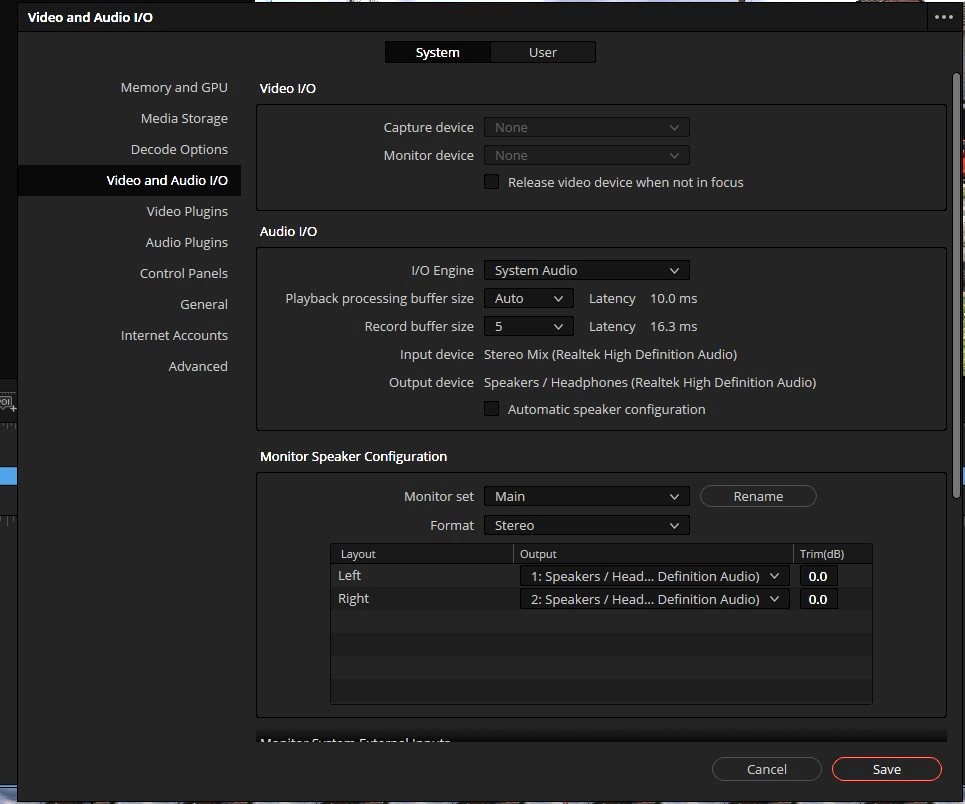Click the Cancel button

coord(766,769)
